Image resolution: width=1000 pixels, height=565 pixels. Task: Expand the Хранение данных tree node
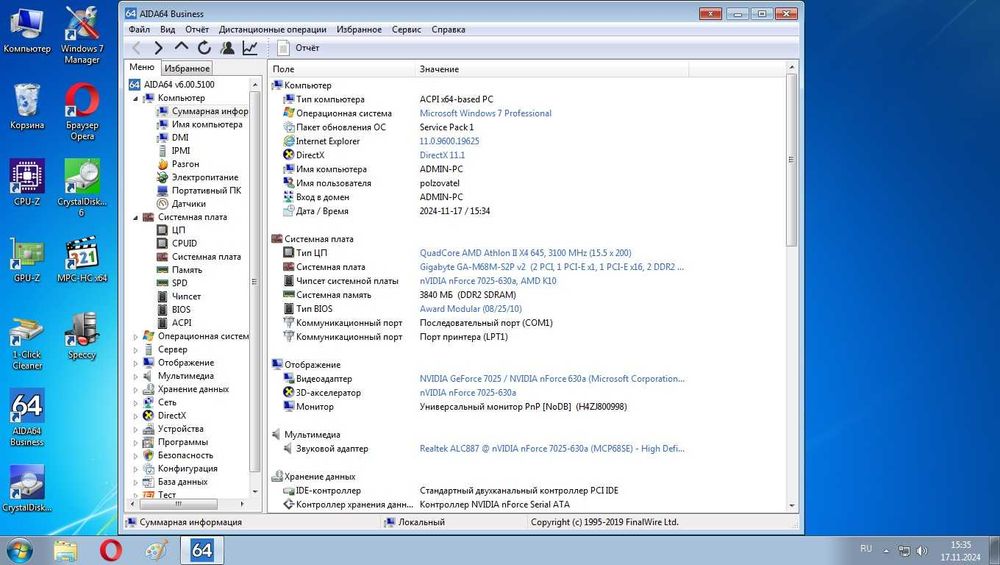point(135,390)
